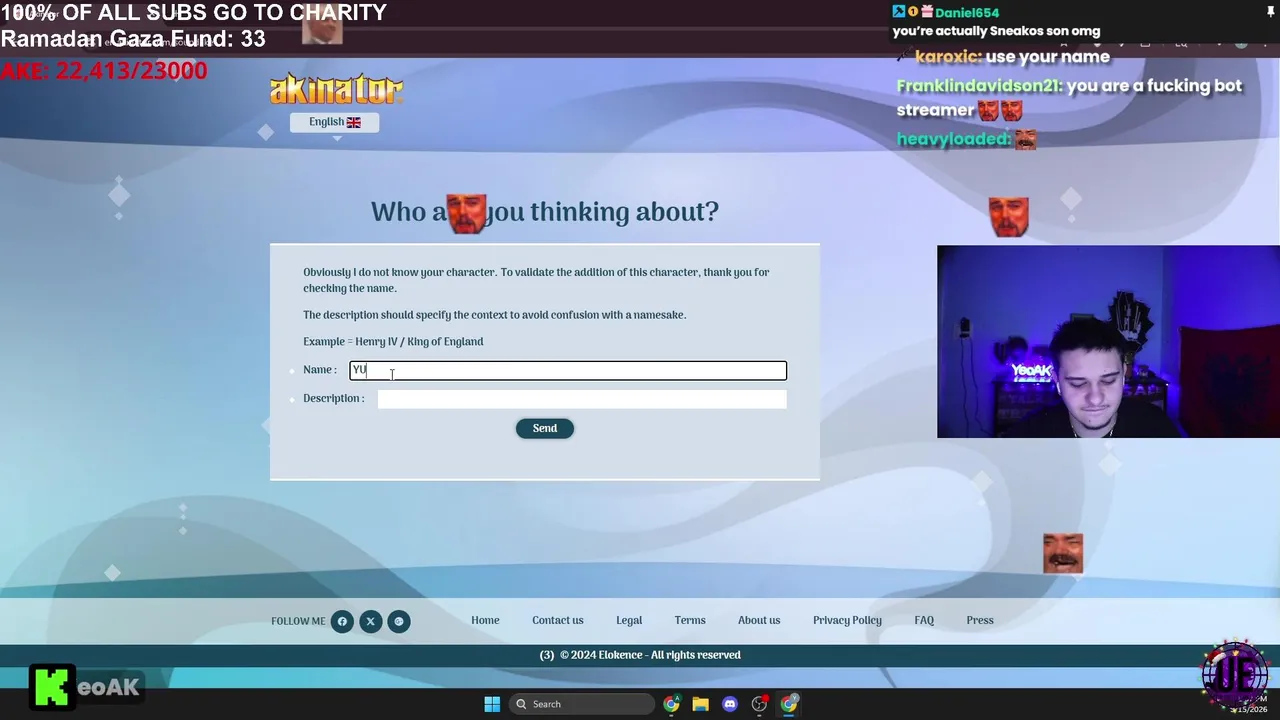Click the Akinator logo

click(x=336, y=89)
